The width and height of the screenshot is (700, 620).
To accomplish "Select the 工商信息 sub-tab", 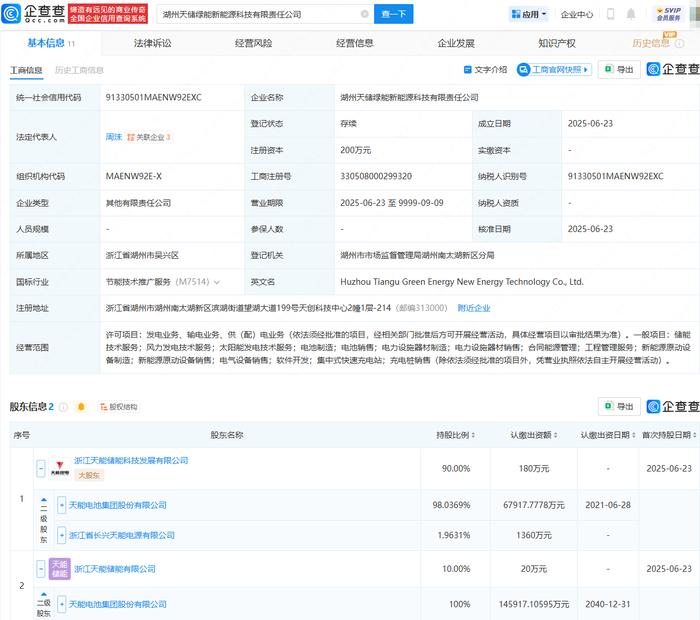I will tap(26, 70).
